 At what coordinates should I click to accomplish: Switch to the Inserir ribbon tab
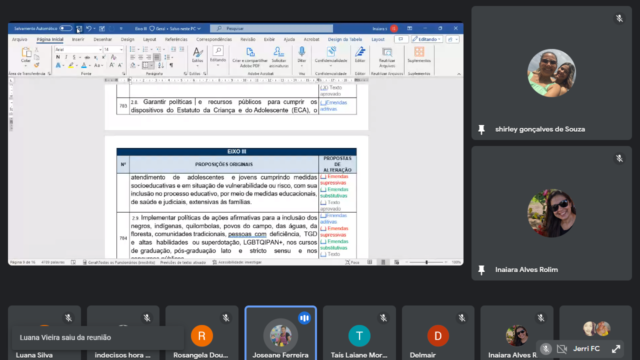pyautogui.click(x=78, y=40)
